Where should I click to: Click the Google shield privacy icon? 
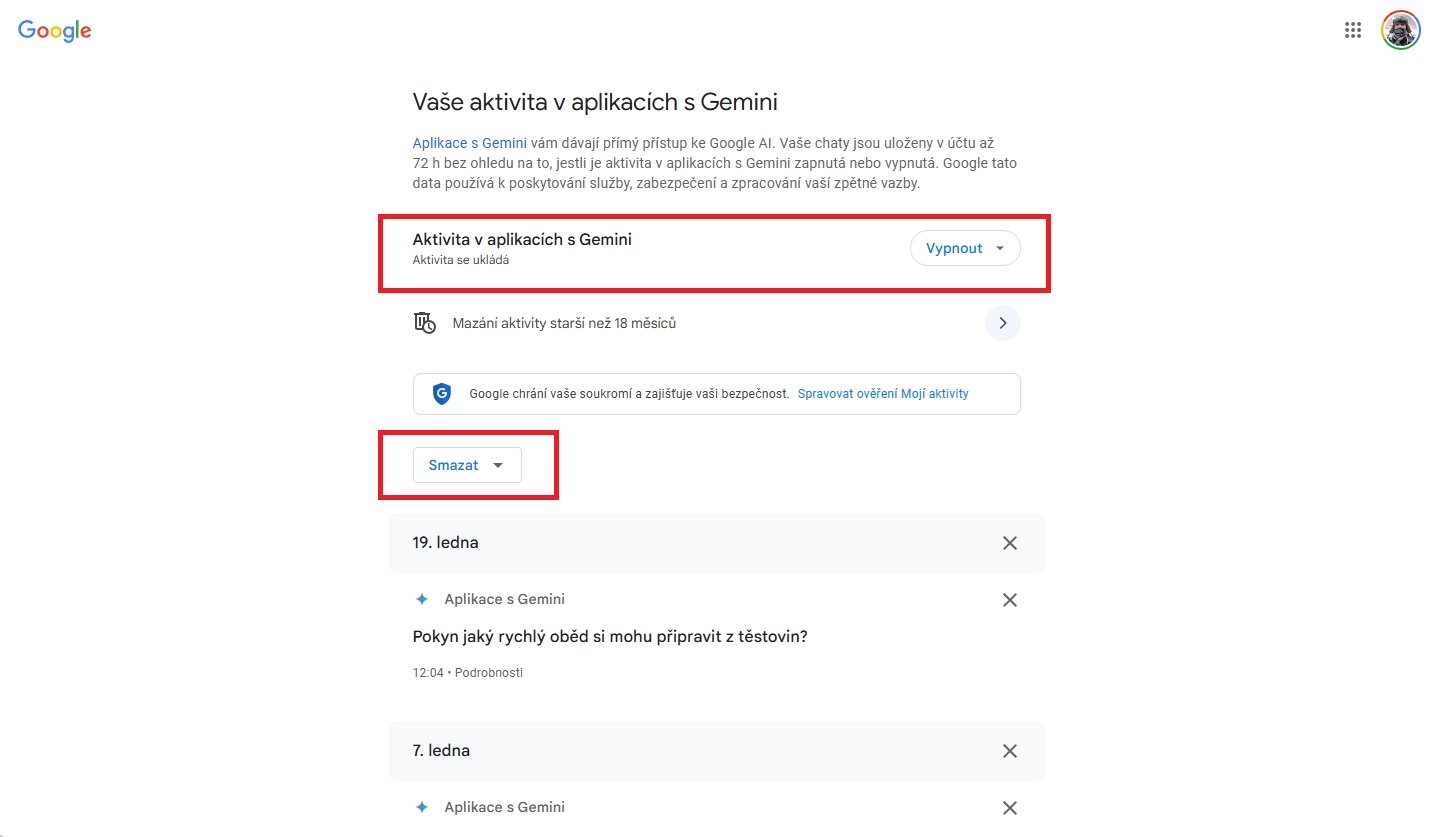pyautogui.click(x=442, y=394)
